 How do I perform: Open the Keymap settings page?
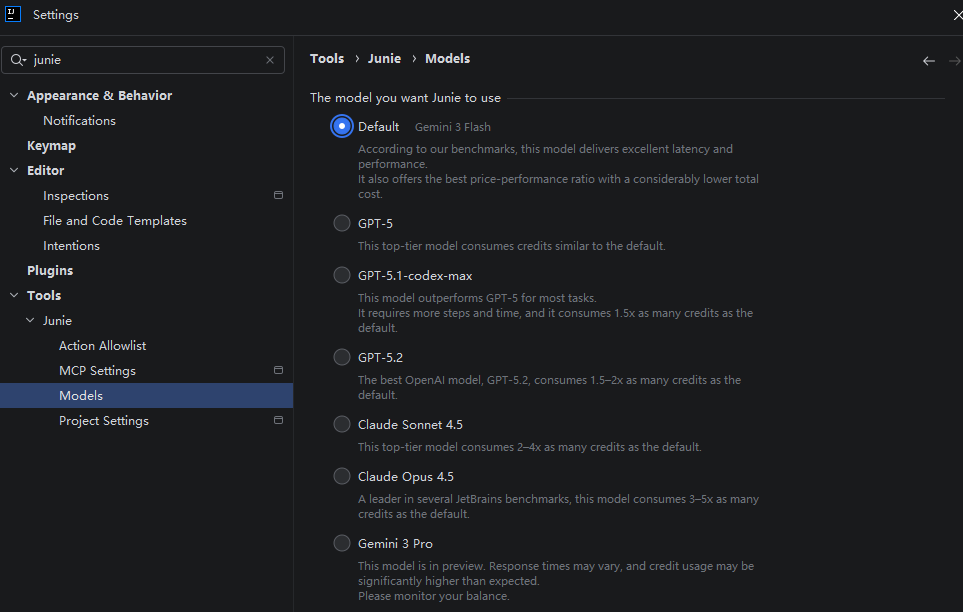click(51, 146)
